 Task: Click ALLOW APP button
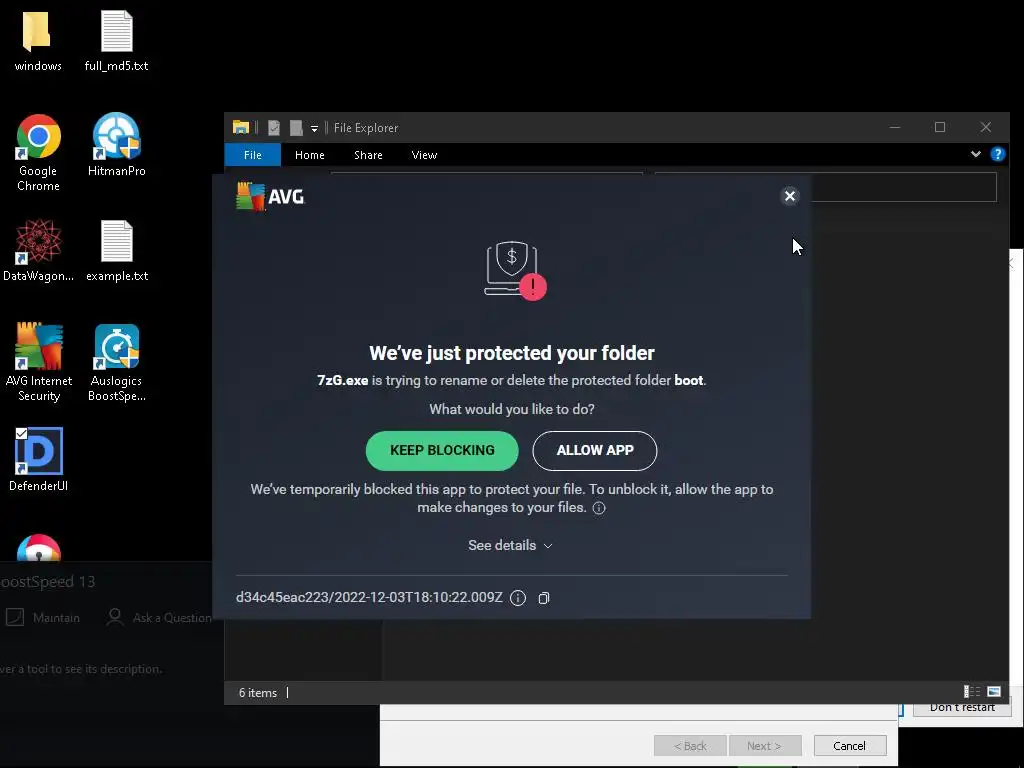click(595, 451)
